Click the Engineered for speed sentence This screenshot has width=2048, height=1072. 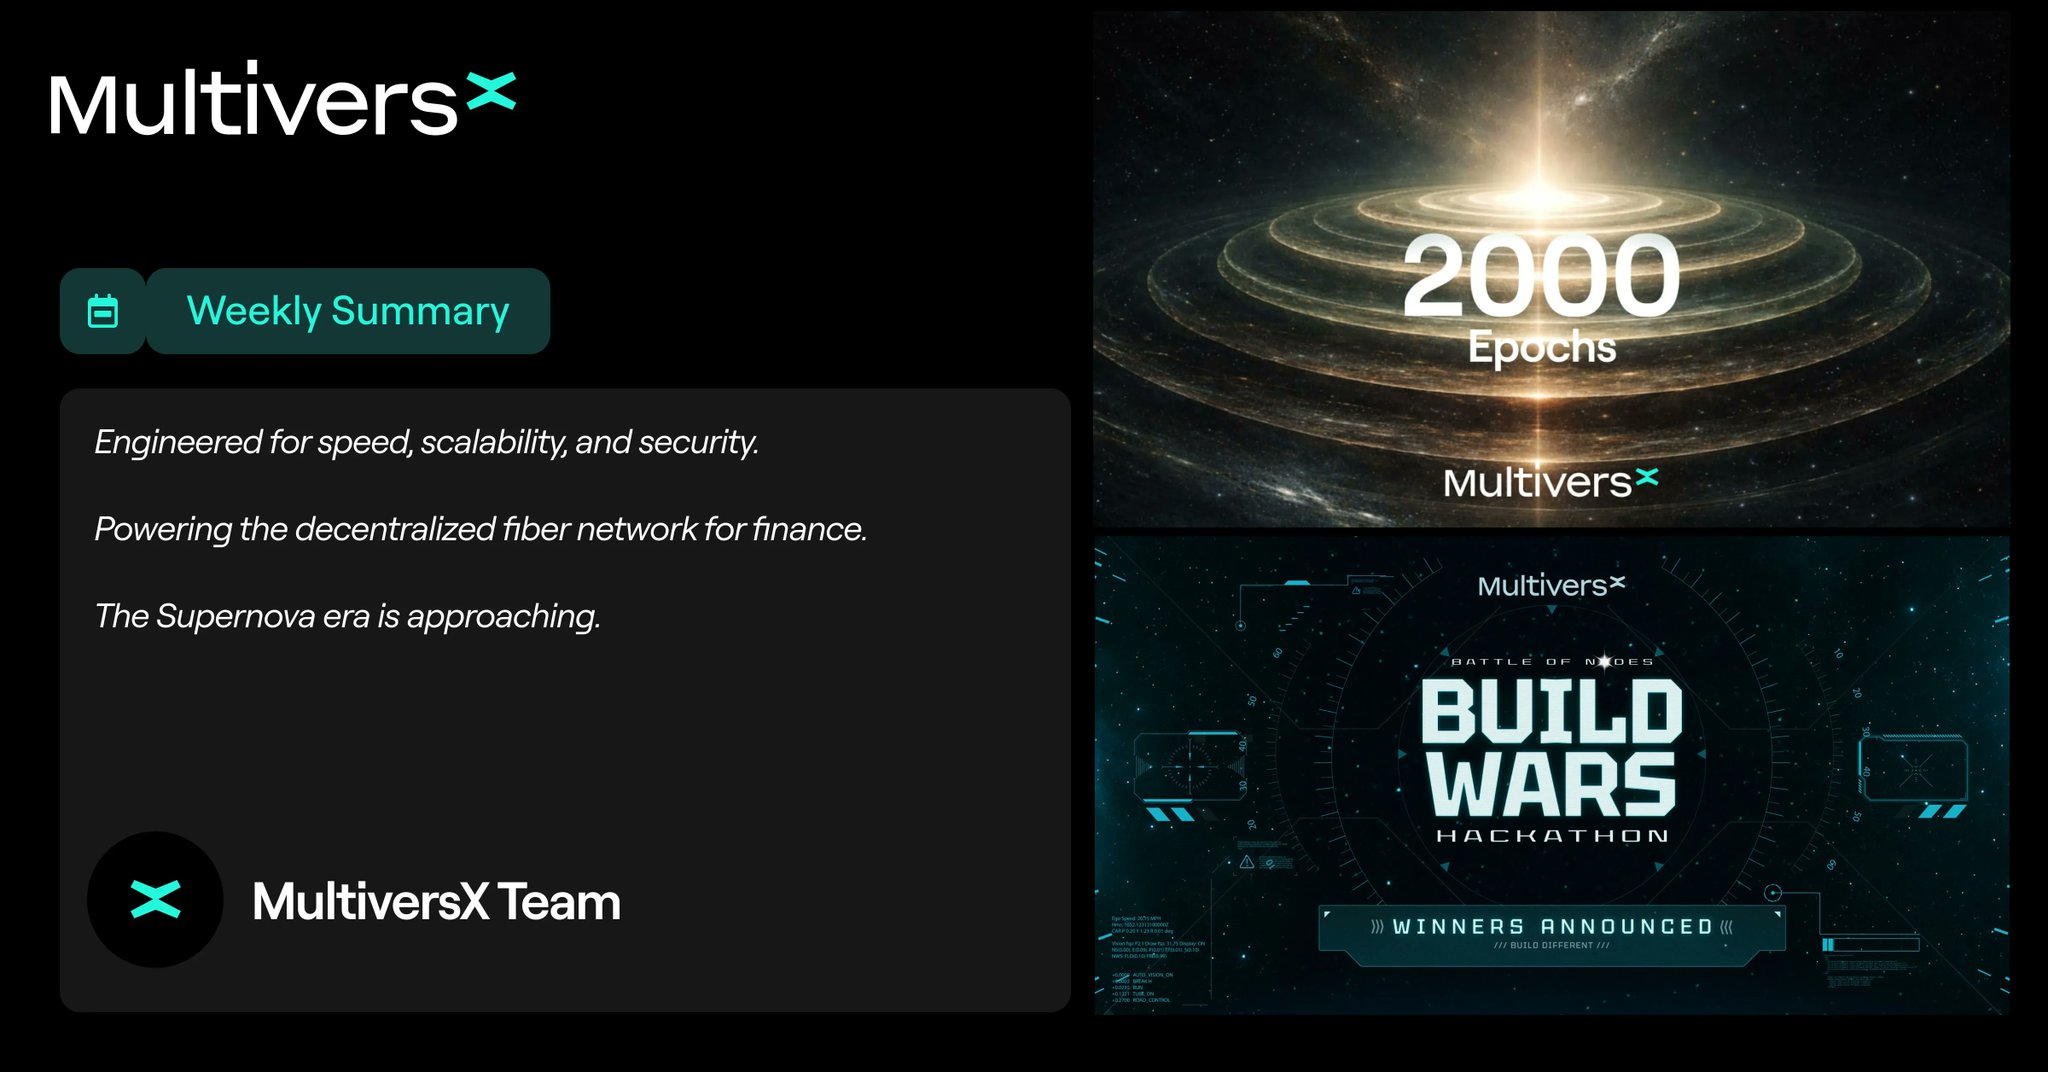426,442
